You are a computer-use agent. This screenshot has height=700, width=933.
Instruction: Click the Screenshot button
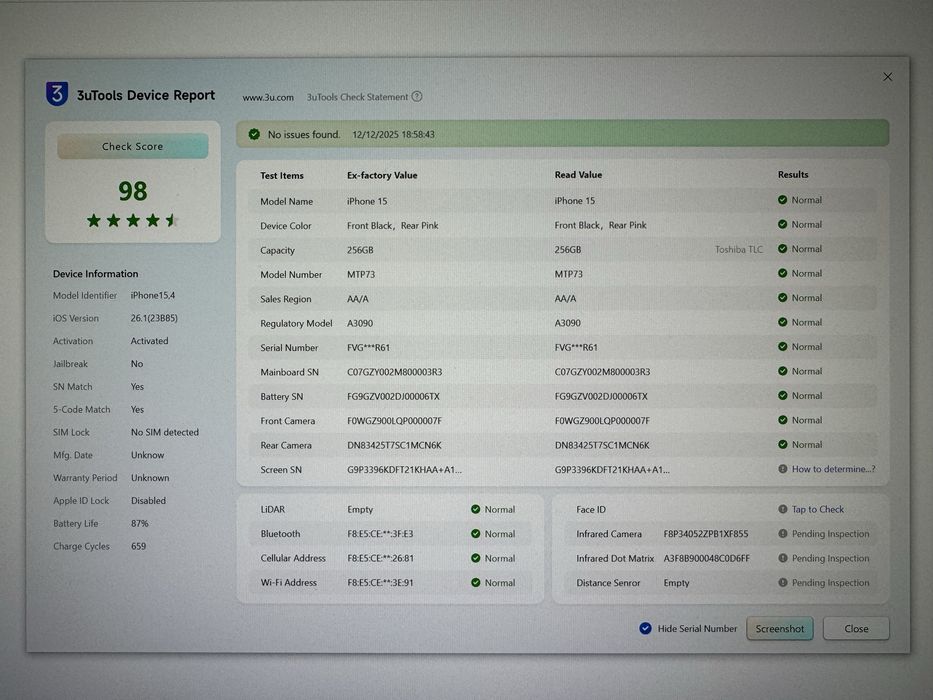point(779,629)
